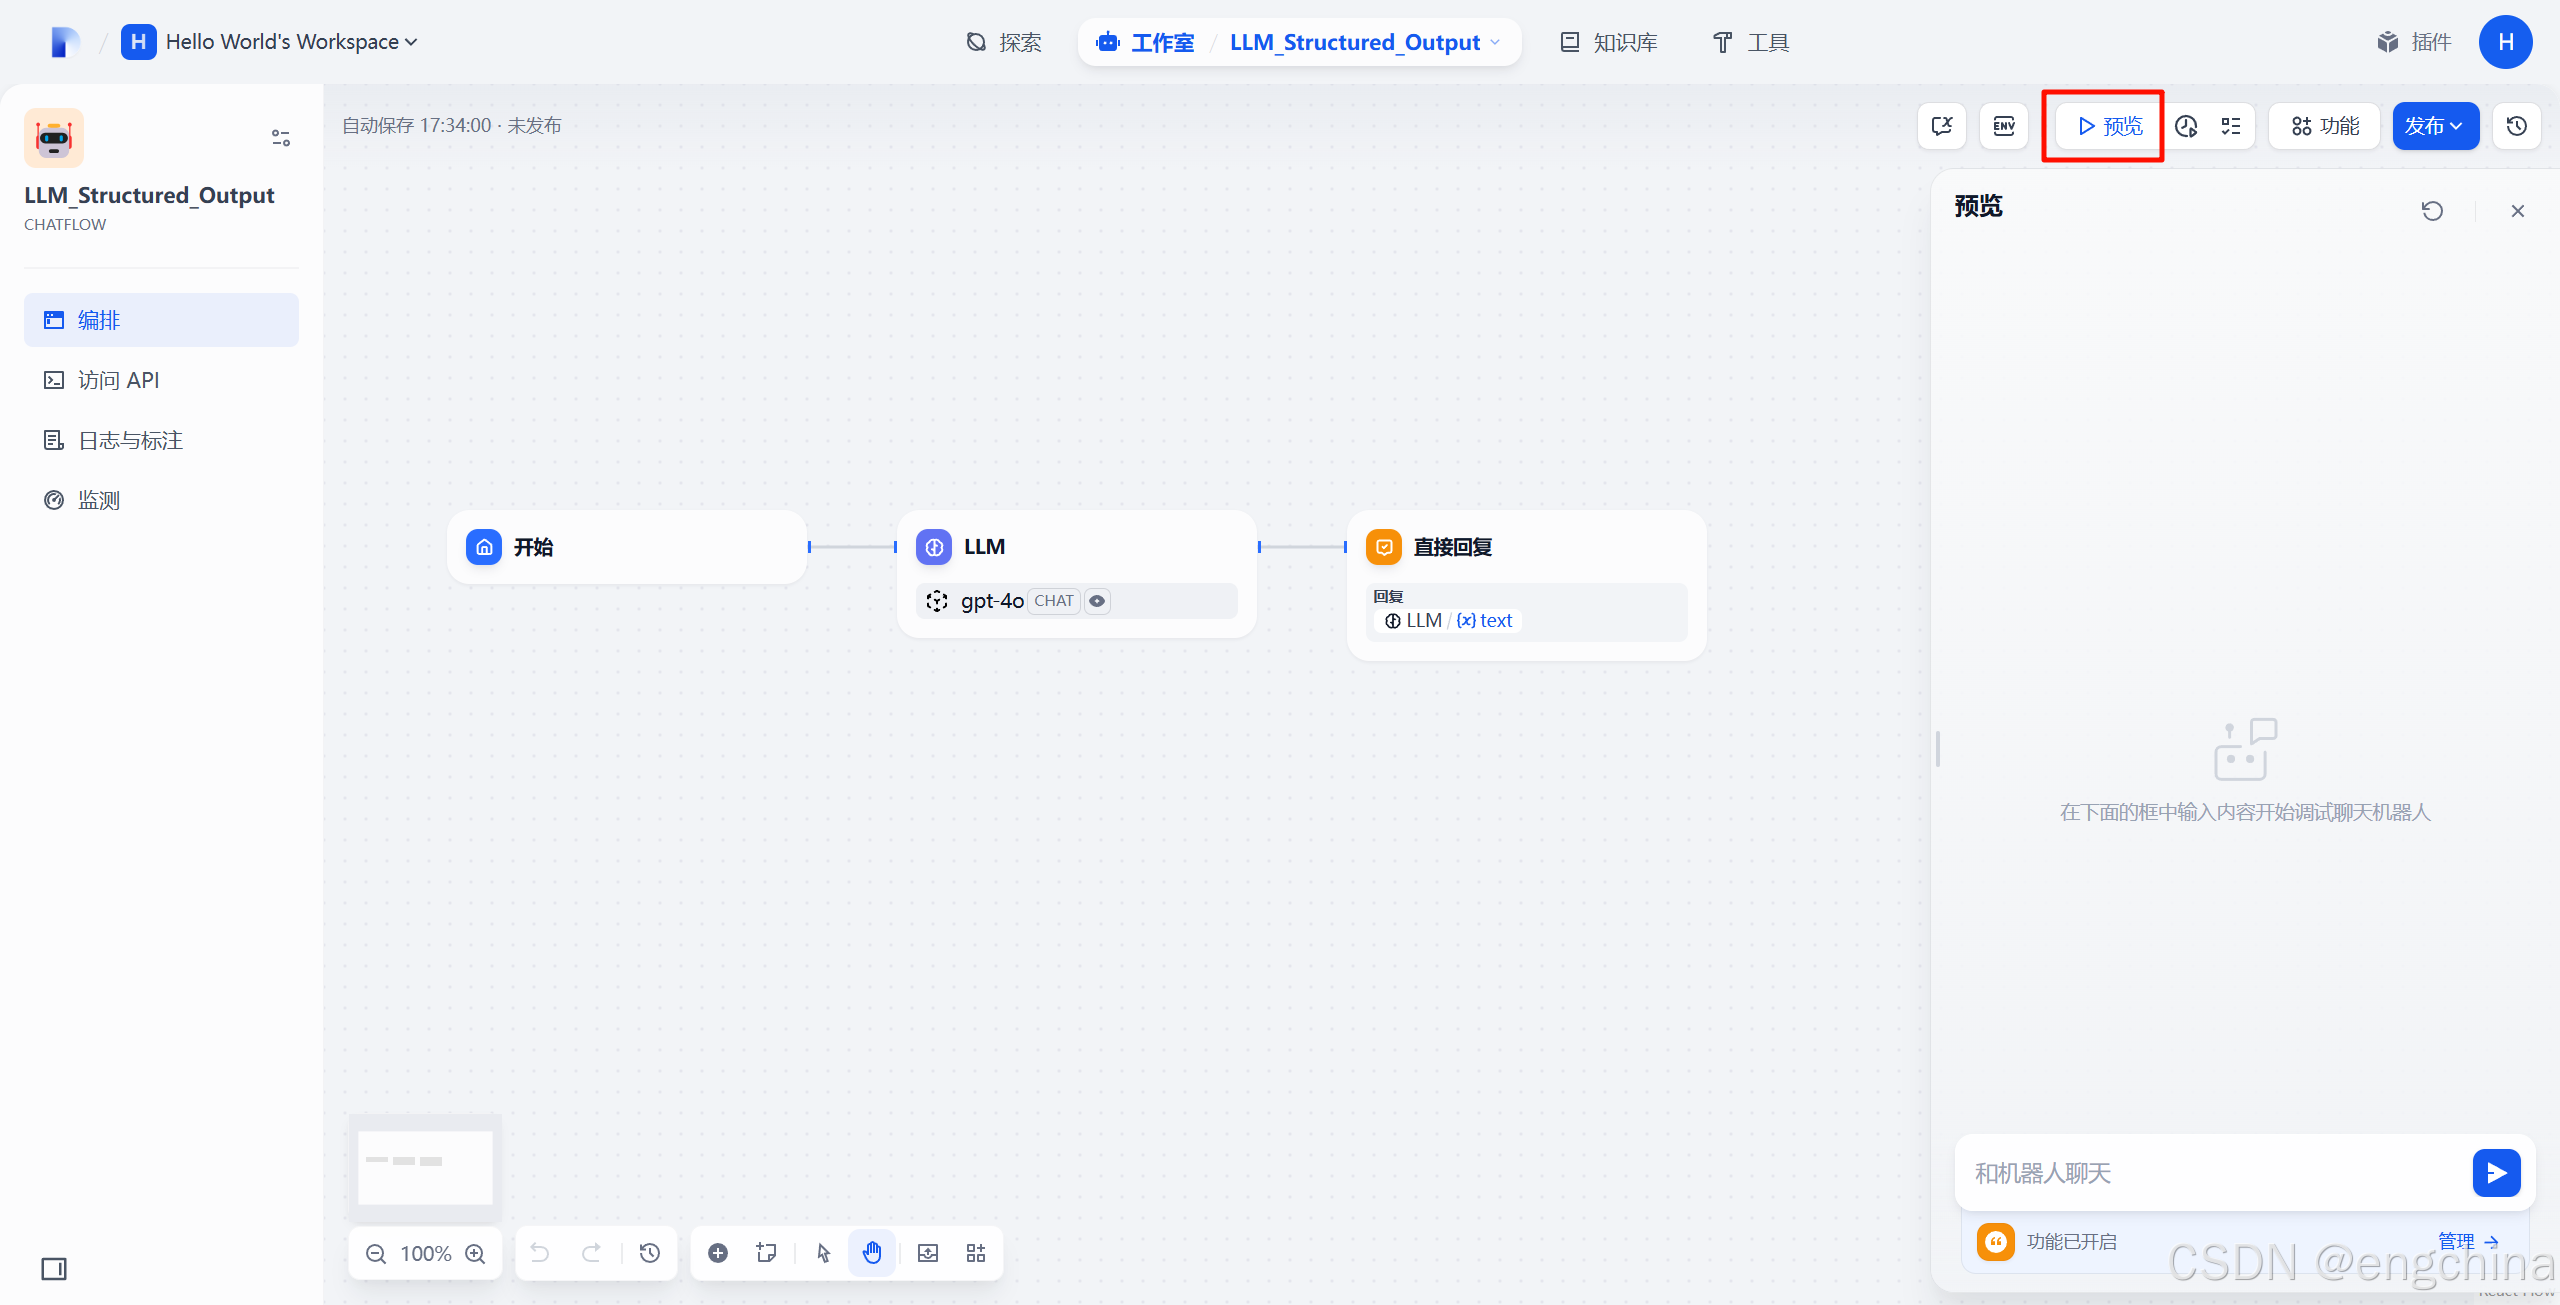The image size is (2560, 1305).
Task: Select the pointer mode tool
Action: click(823, 1253)
